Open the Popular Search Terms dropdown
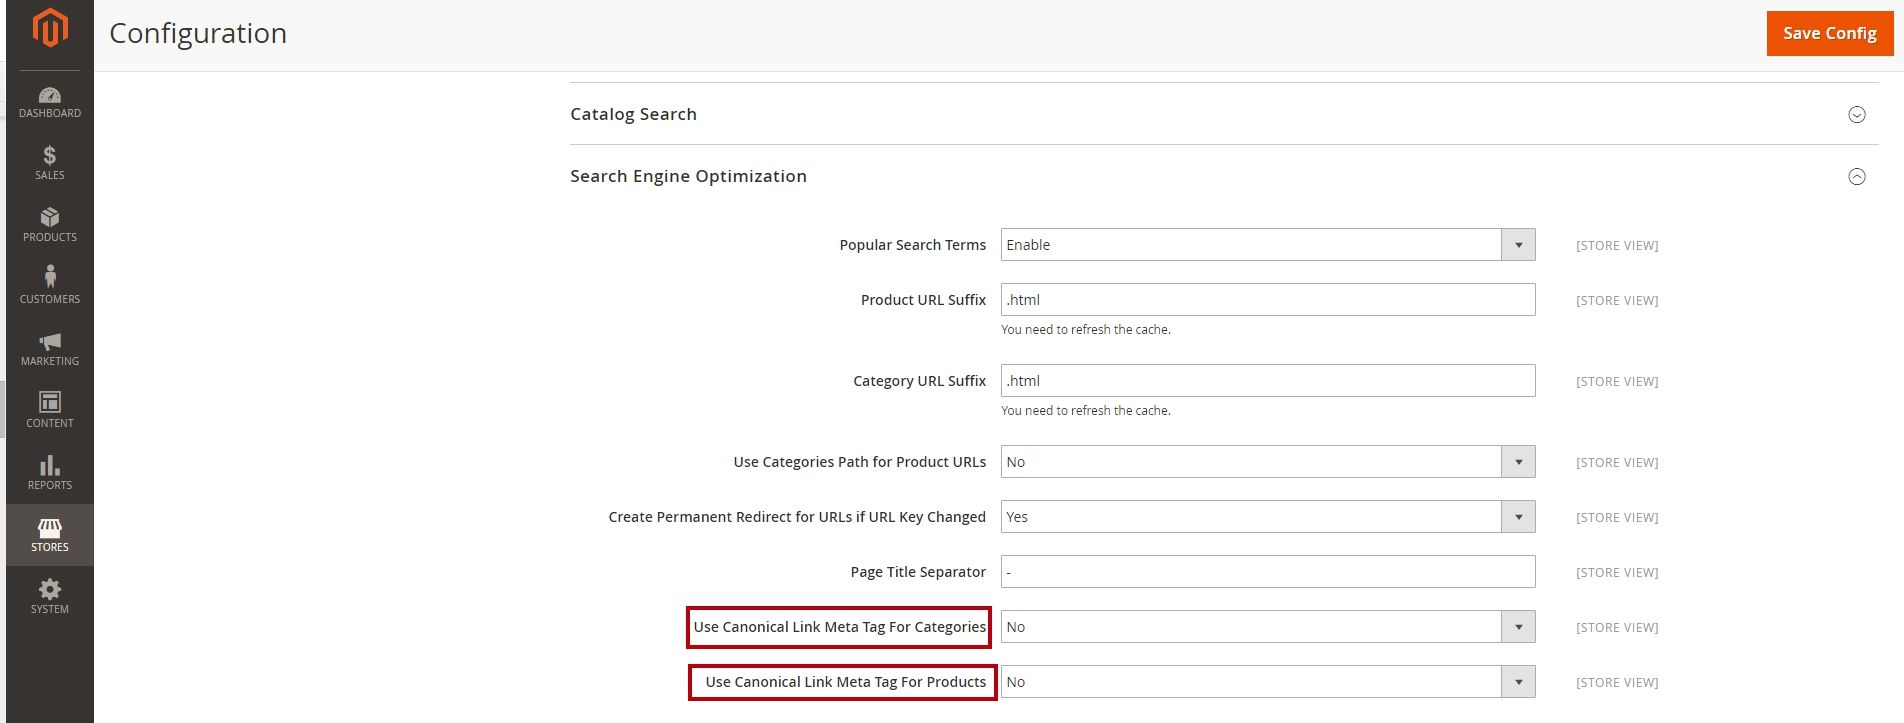This screenshot has height=723, width=1904. click(1267, 245)
